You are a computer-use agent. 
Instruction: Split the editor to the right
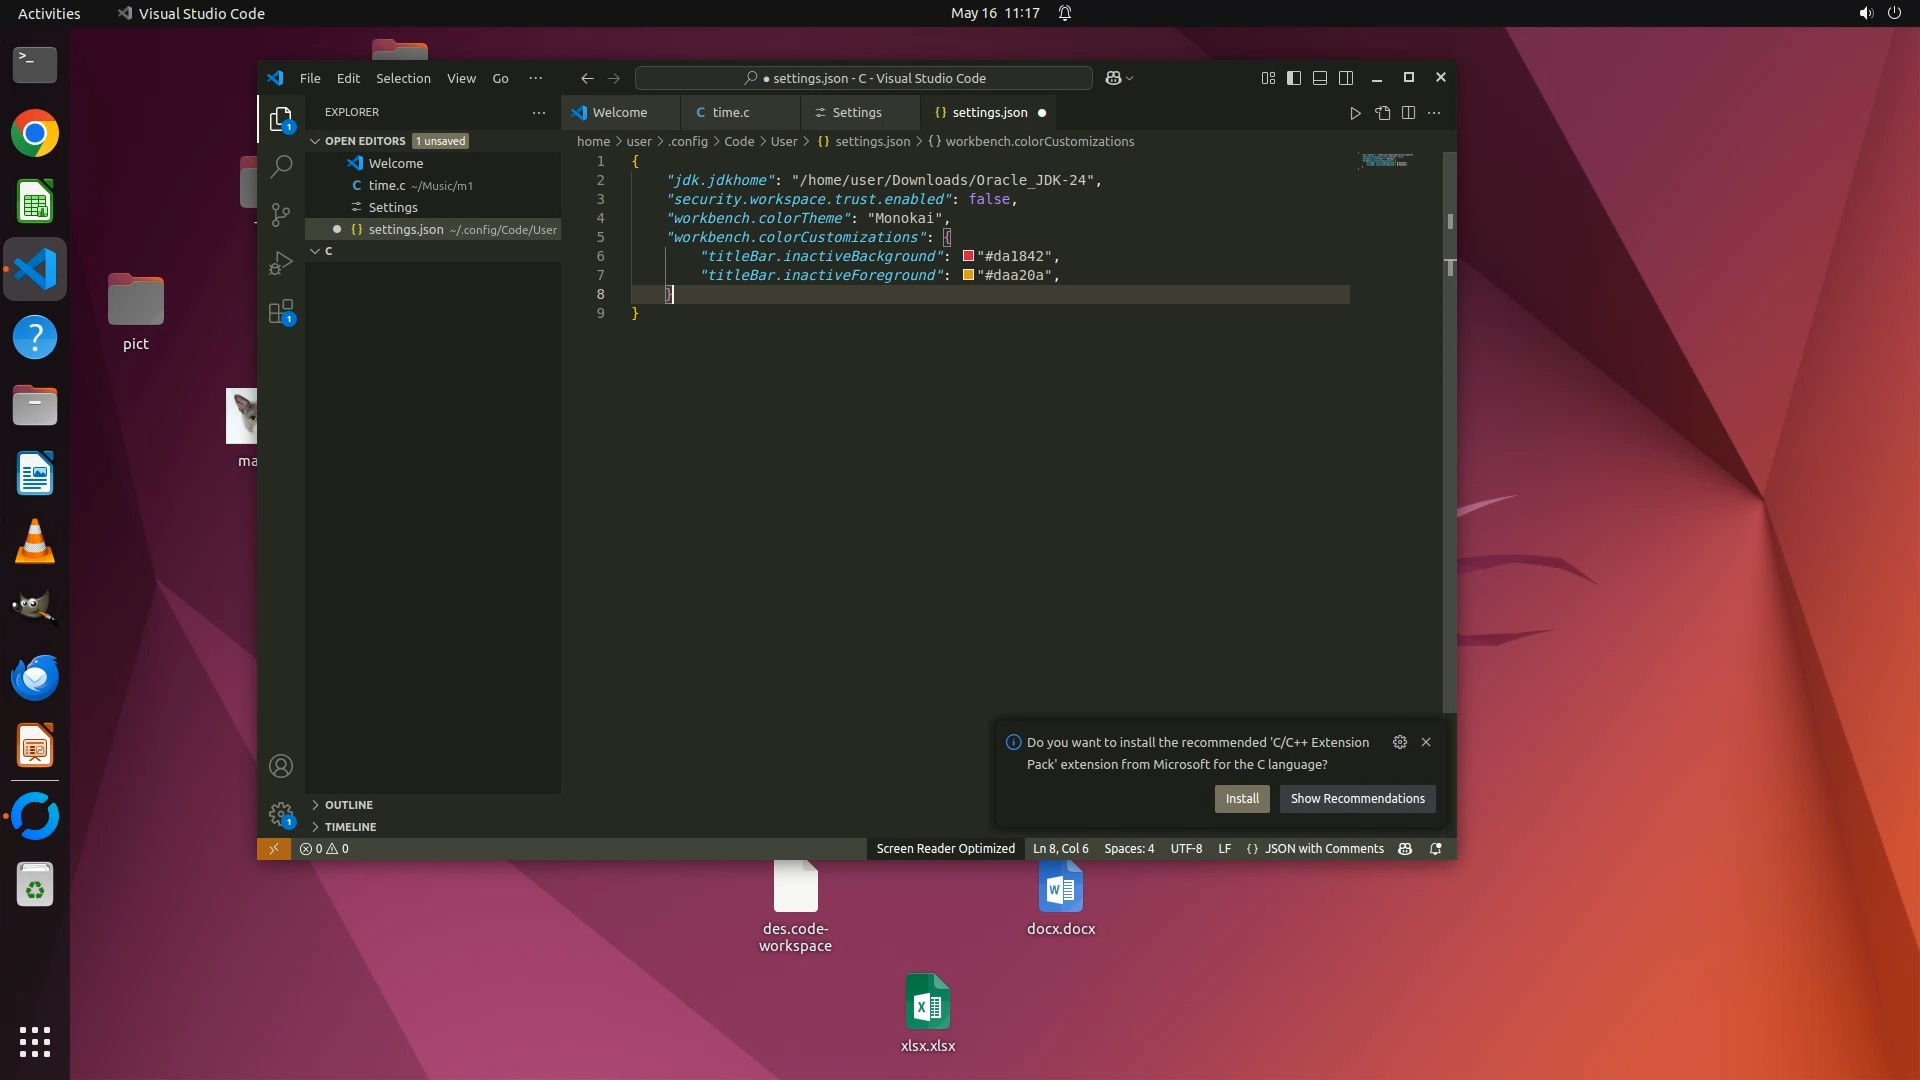[1408, 113]
